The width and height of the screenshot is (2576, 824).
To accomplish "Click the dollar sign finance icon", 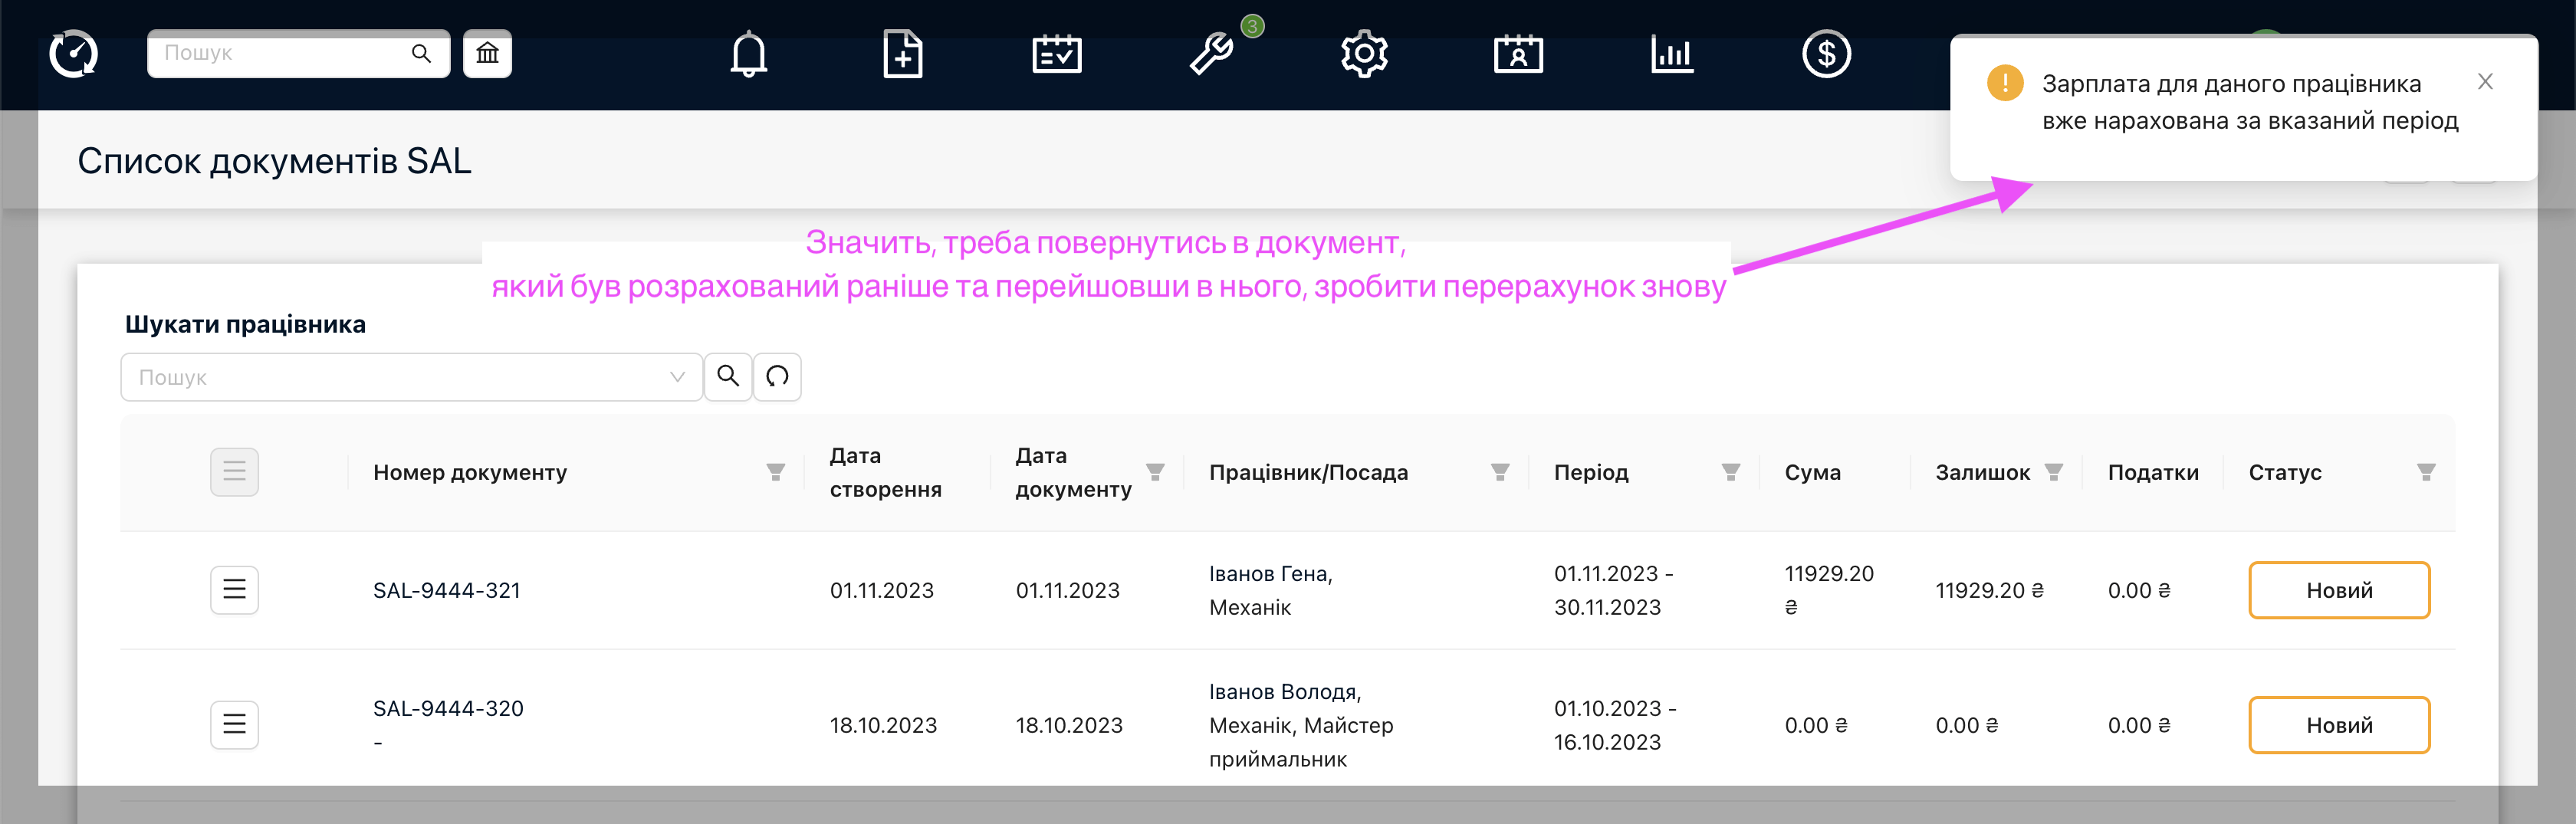I will pyautogui.click(x=1826, y=54).
